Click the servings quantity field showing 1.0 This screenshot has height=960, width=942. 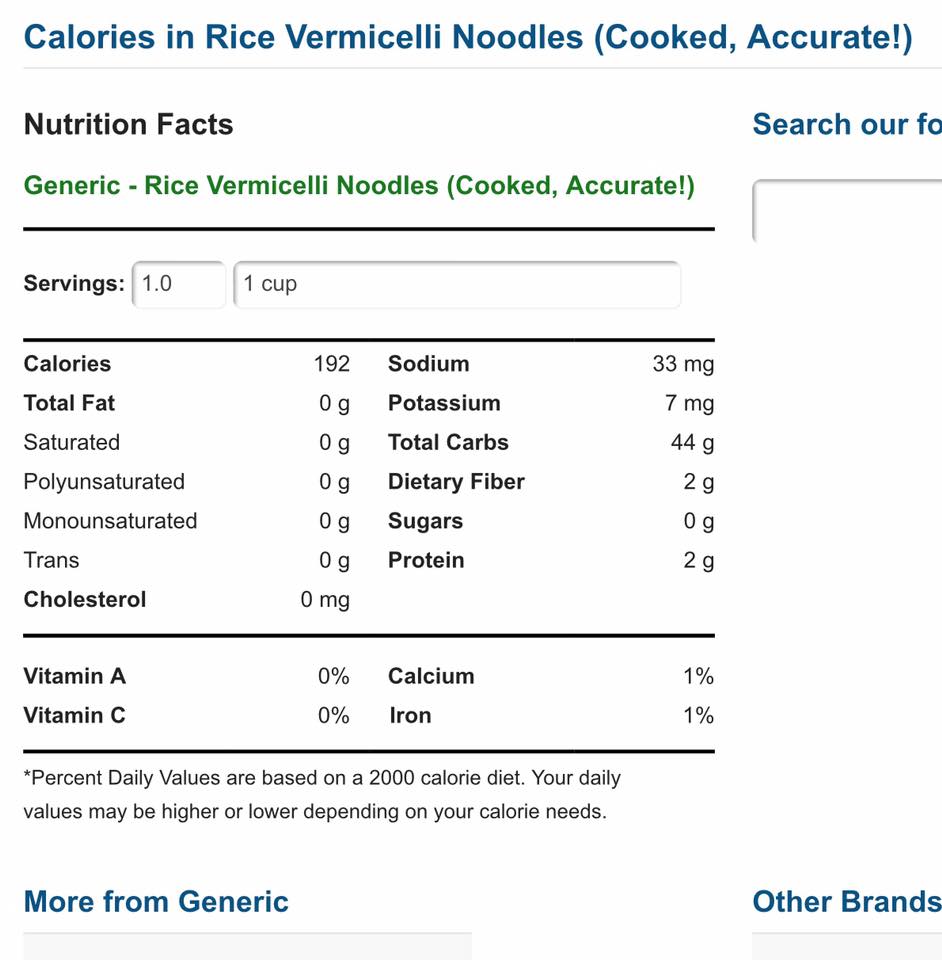pos(179,284)
